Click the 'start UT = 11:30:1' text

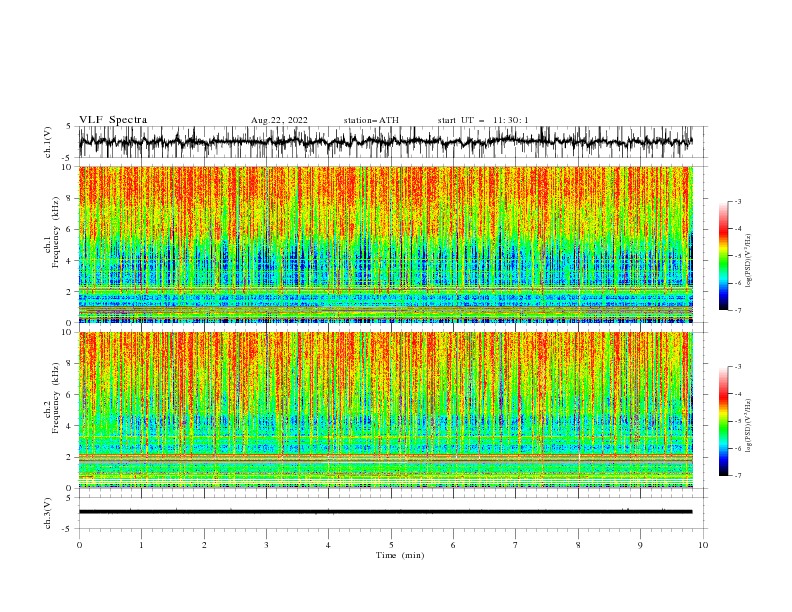coord(483,120)
